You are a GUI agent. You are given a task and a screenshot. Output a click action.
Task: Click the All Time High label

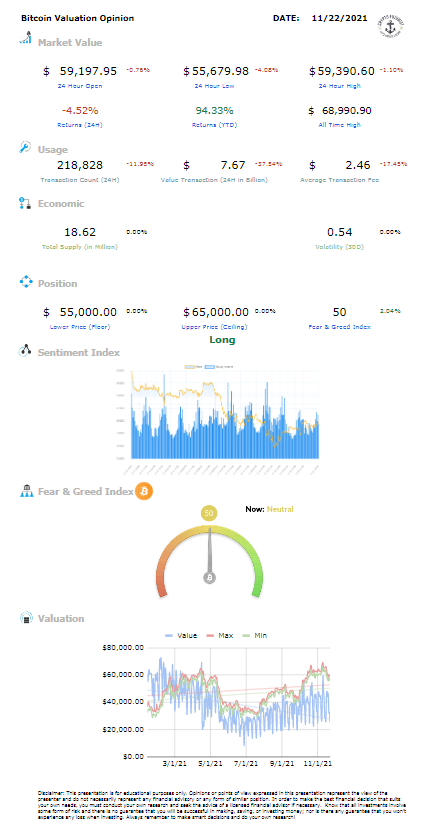pyautogui.click(x=339, y=125)
